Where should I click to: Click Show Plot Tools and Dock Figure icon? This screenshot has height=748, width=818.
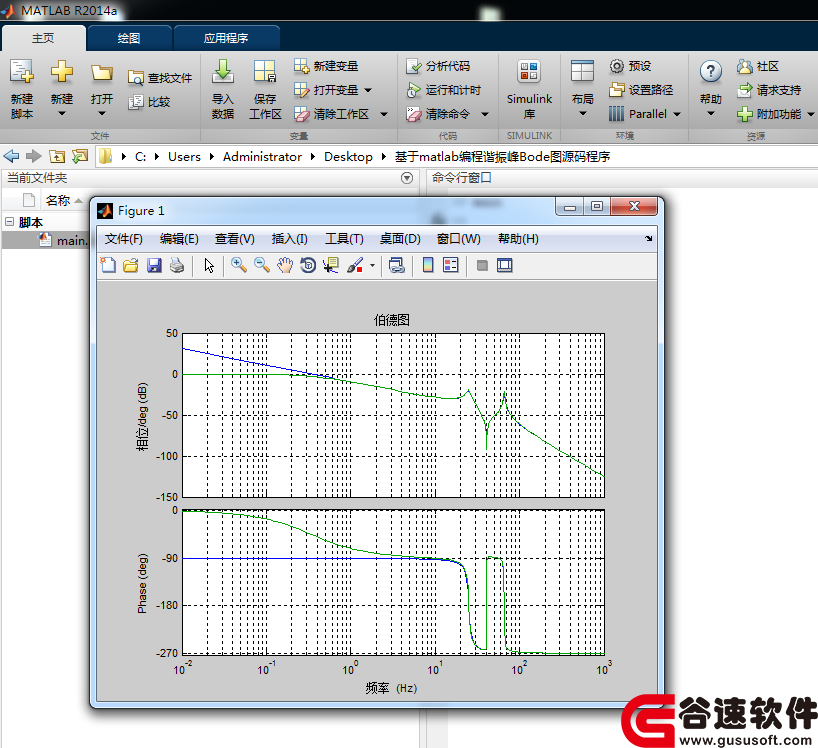504,266
